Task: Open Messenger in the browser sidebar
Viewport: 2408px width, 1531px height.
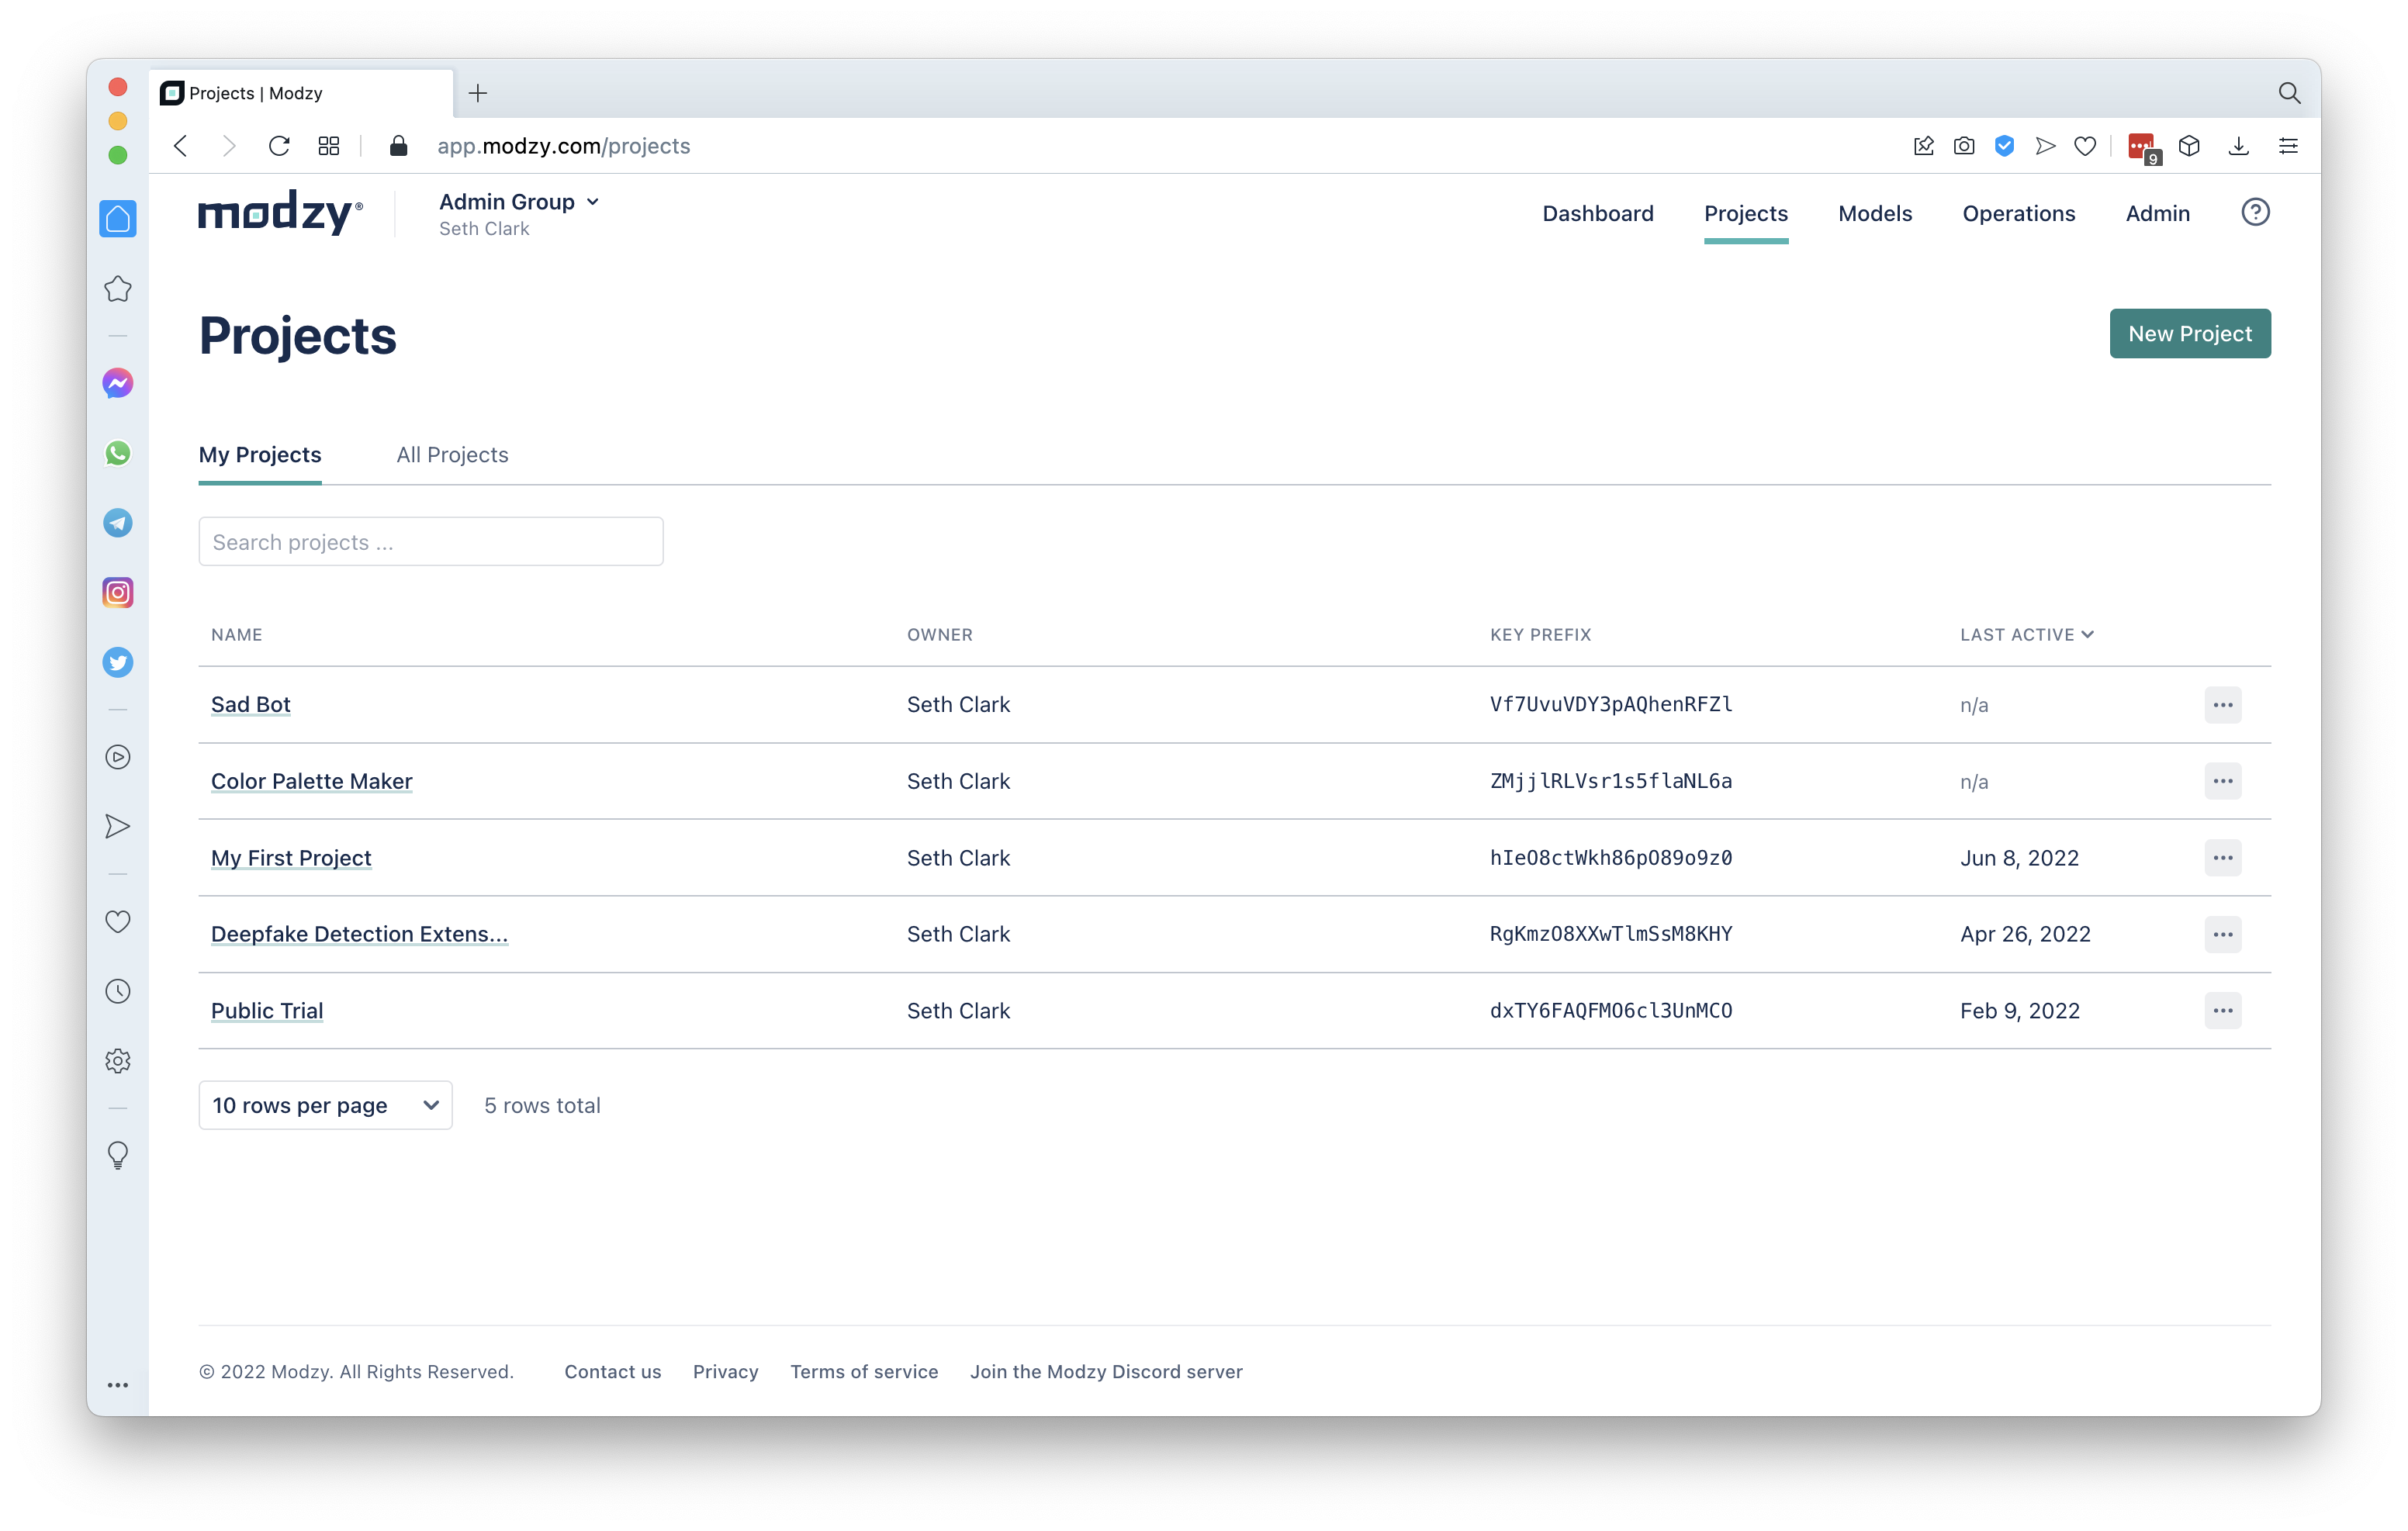Action: (x=118, y=383)
